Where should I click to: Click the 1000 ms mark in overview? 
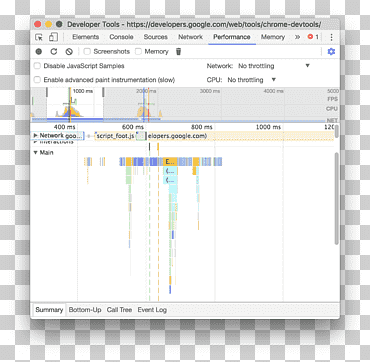pyautogui.click(x=83, y=91)
